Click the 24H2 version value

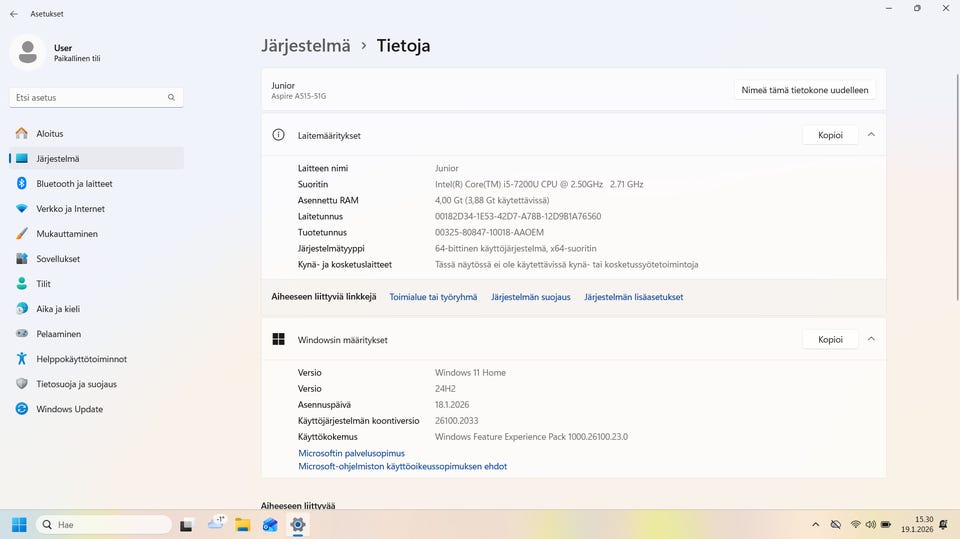[x=445, y=388]
